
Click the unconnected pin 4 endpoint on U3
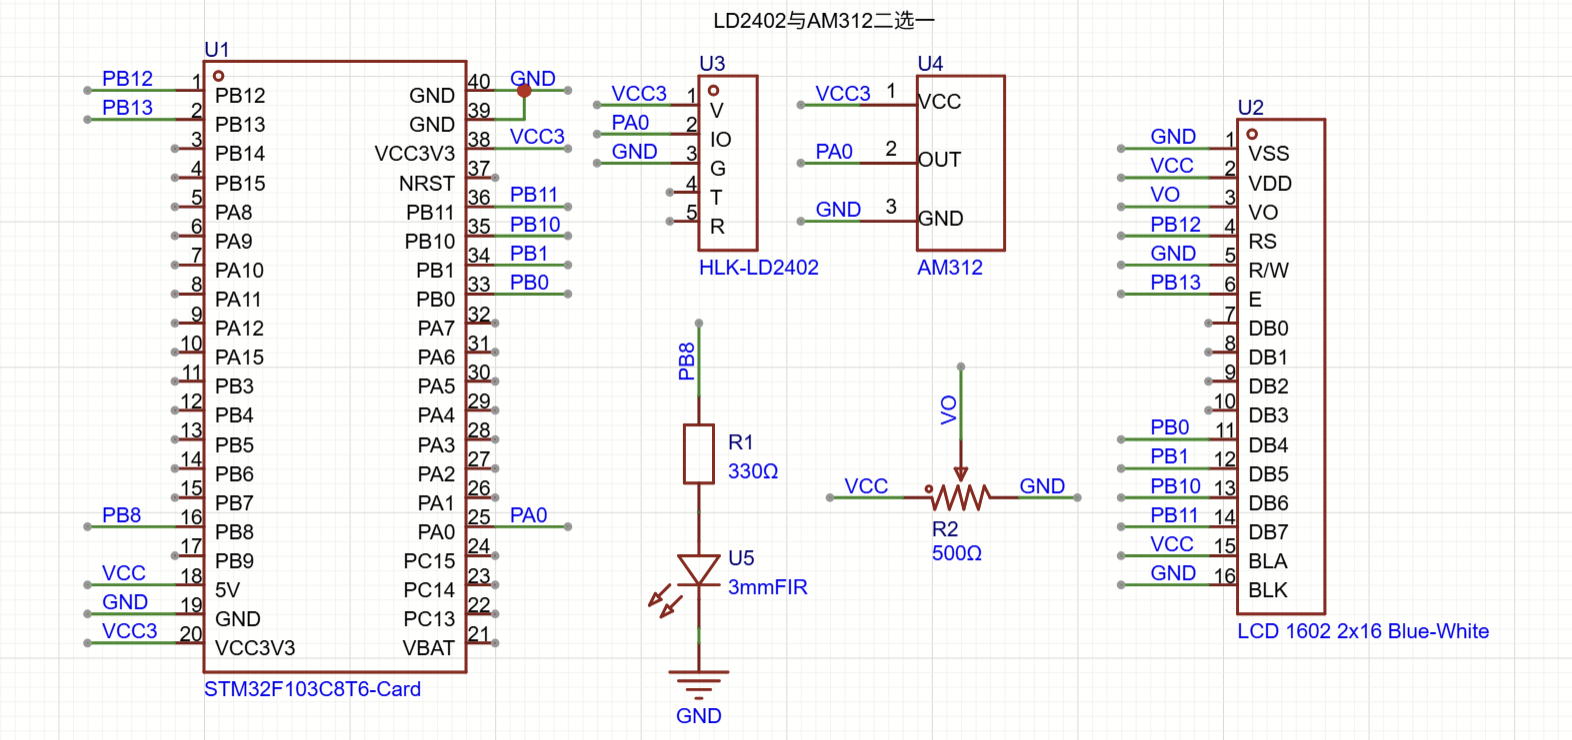coord(669,192)
